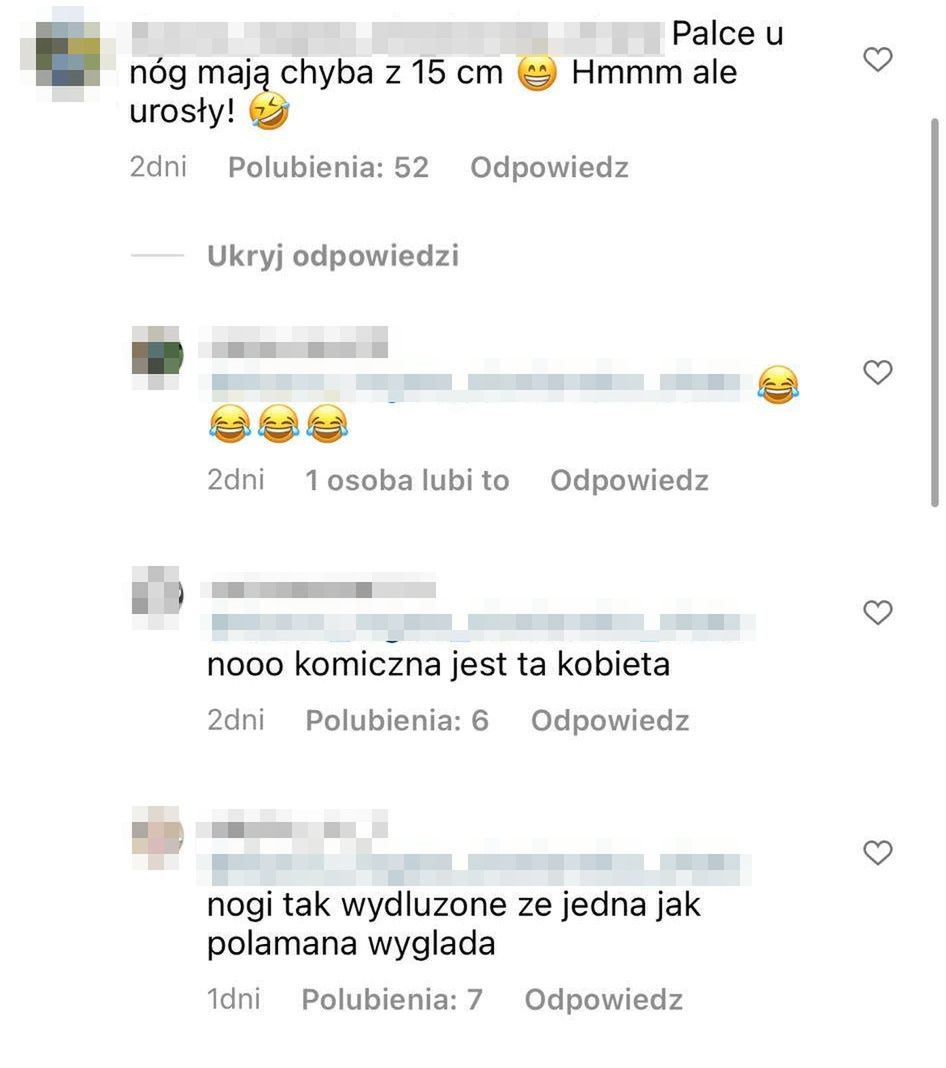Click the vertical scrollbar thumb
946x1068 pixels.
pos(934,312)
